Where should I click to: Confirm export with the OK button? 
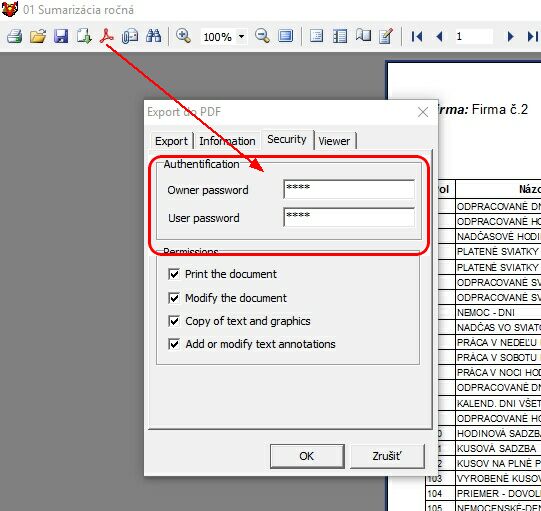click(x=307, y=456)
